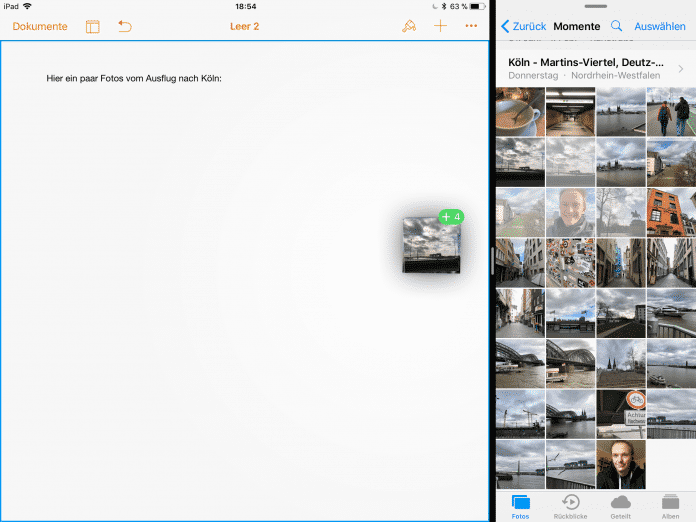Tap the plus insert icon
The height and width of the screenshot is (522, 696).
pyautogui.click(x=440, y=26)
